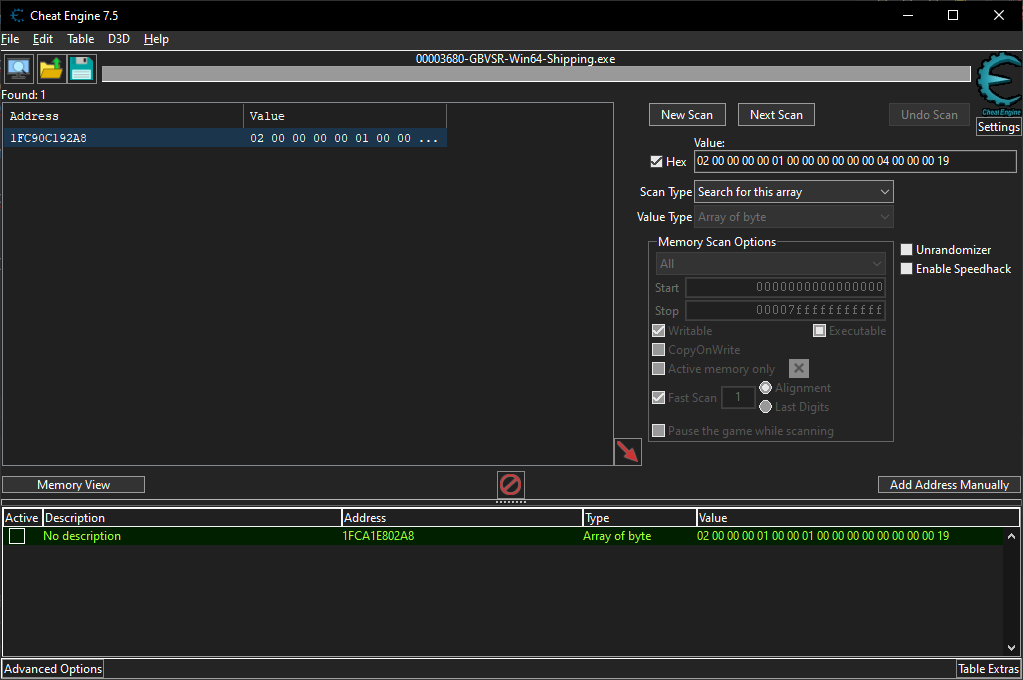Viewport: 1023px width, 680px height.
Task: Open the memory region All dropdown
Action: pos(771,264)
